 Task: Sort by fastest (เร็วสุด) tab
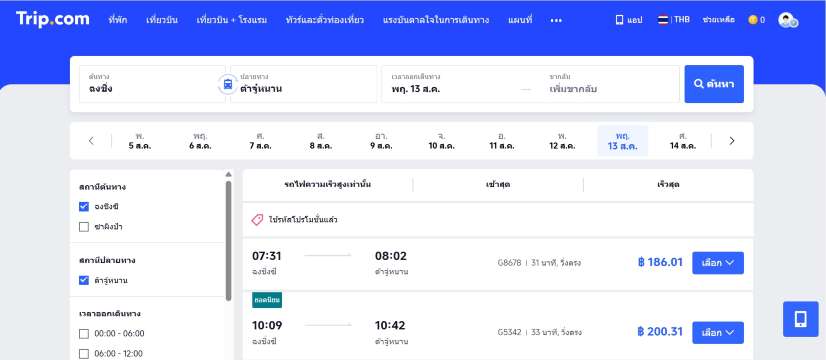668,185
